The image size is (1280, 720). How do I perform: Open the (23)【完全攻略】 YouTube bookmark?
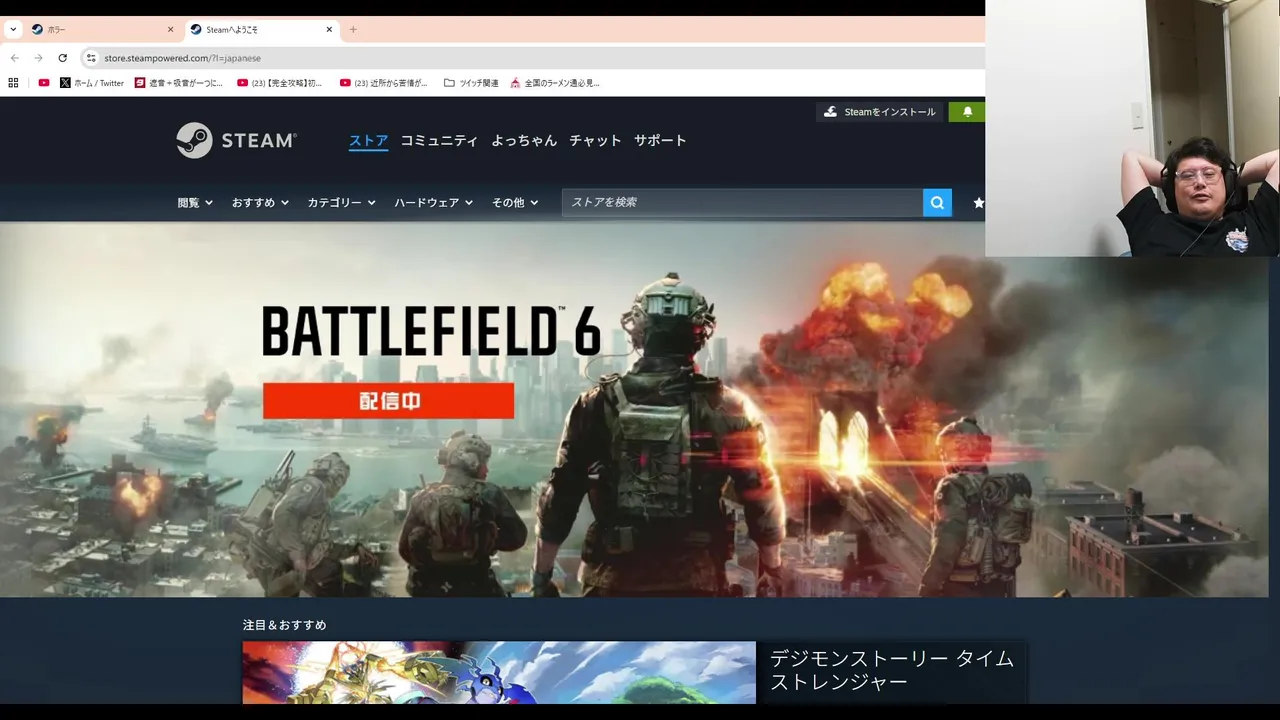(x=280, y=83)
